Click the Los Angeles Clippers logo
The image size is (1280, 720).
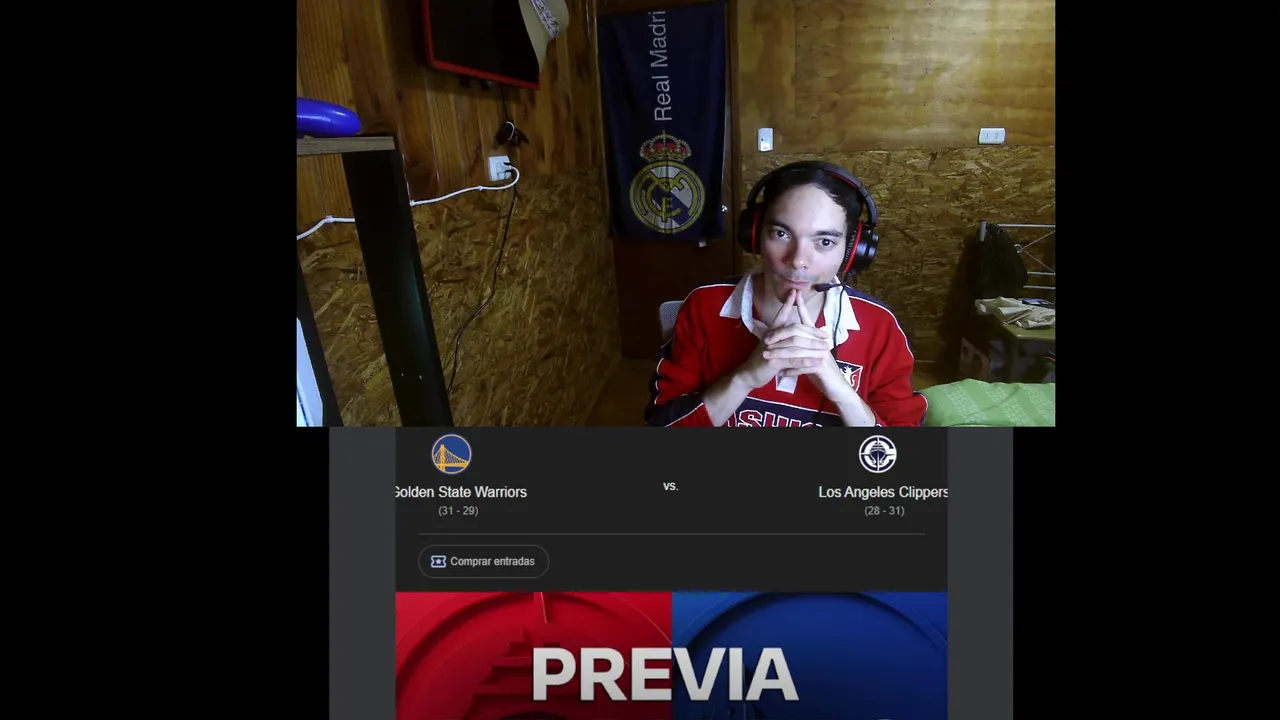(878, 454)
